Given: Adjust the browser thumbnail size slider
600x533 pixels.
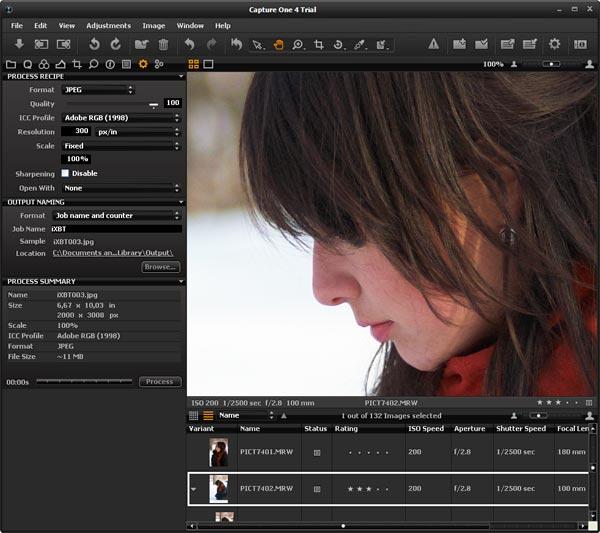Looking at the screenshot, I should coord(538,416).
